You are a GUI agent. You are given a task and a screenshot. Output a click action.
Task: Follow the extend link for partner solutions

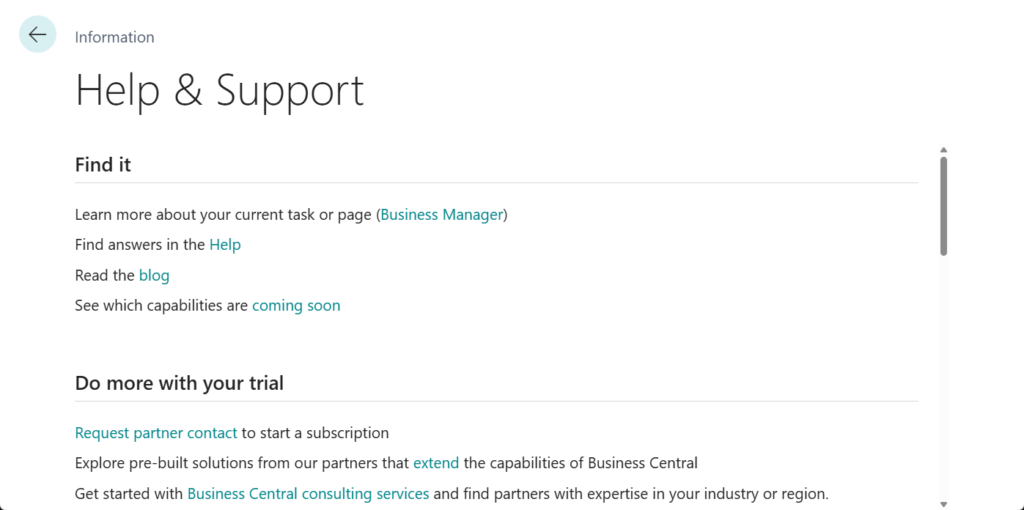(436, 463)
